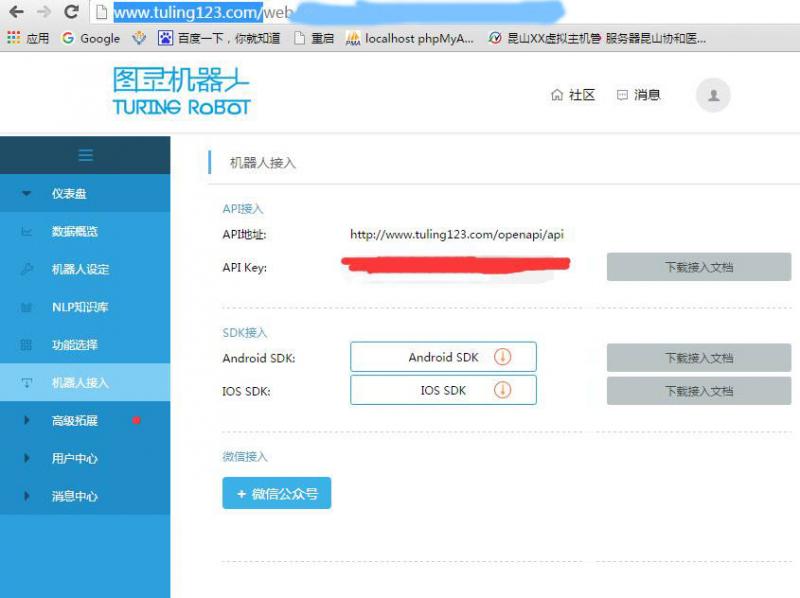
Task: Click the plug icon beside 机器人接入
Action: 27,383
